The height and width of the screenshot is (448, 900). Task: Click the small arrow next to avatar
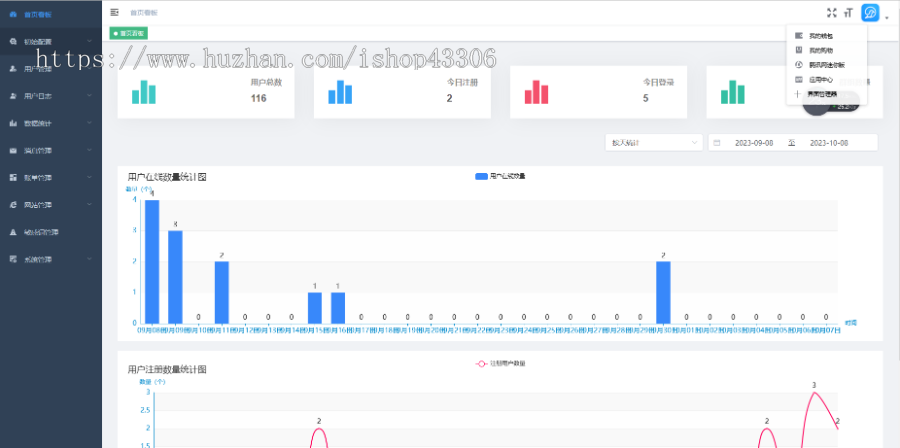pos(887,17)
